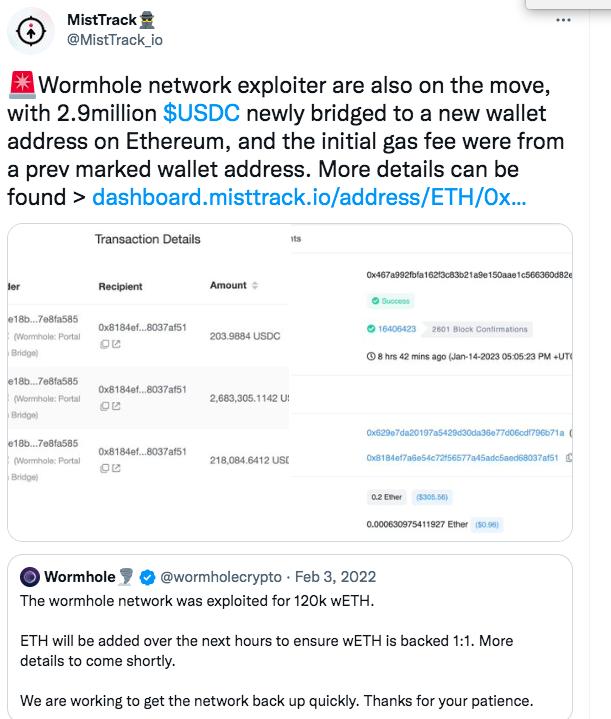Click the MistTrack profile avatar
Image resolution: width=611 pixels, height=719 pixels.
30,31
